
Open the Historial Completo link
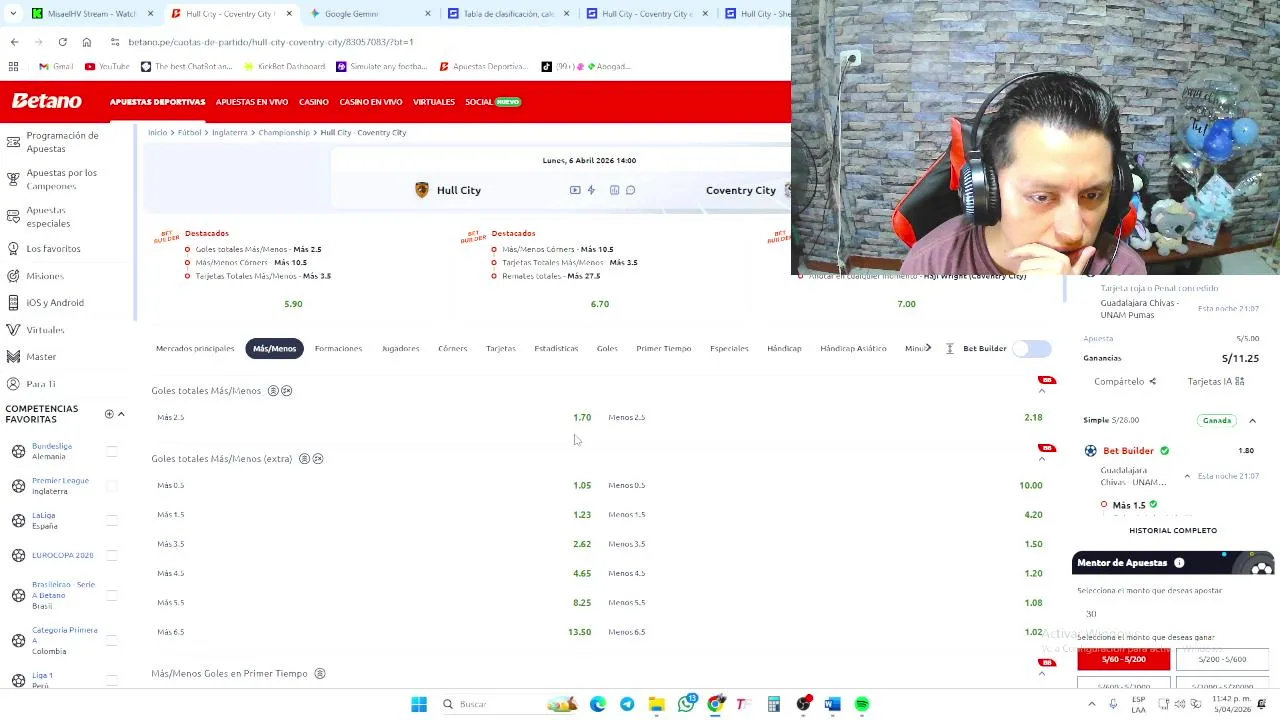point(1173,530)
